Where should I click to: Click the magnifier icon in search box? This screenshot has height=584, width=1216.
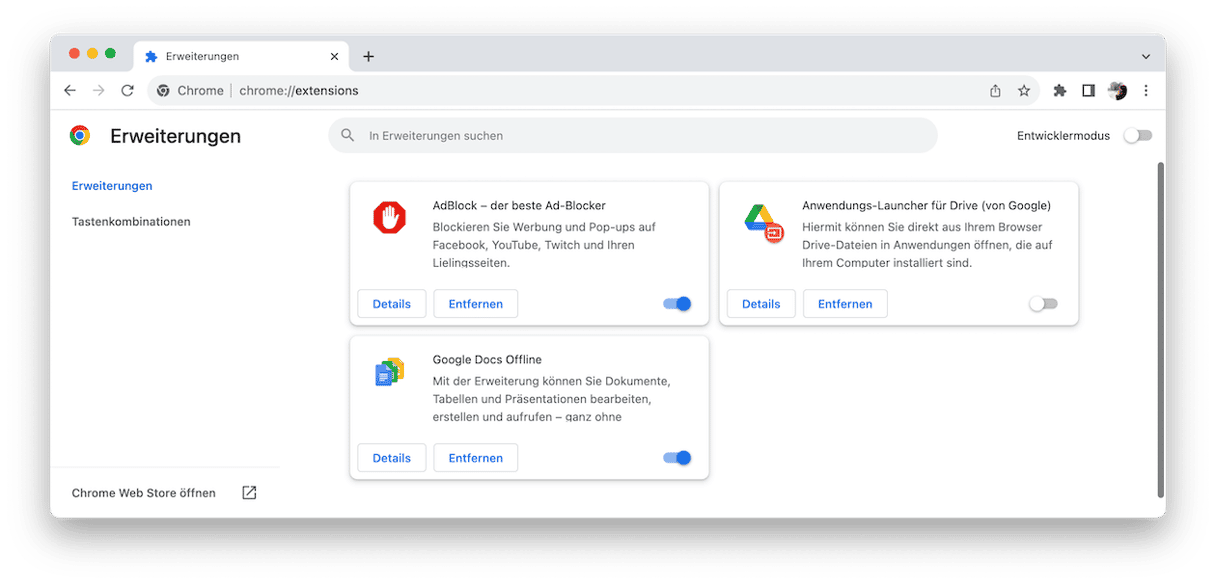click(x=348, y=135)
